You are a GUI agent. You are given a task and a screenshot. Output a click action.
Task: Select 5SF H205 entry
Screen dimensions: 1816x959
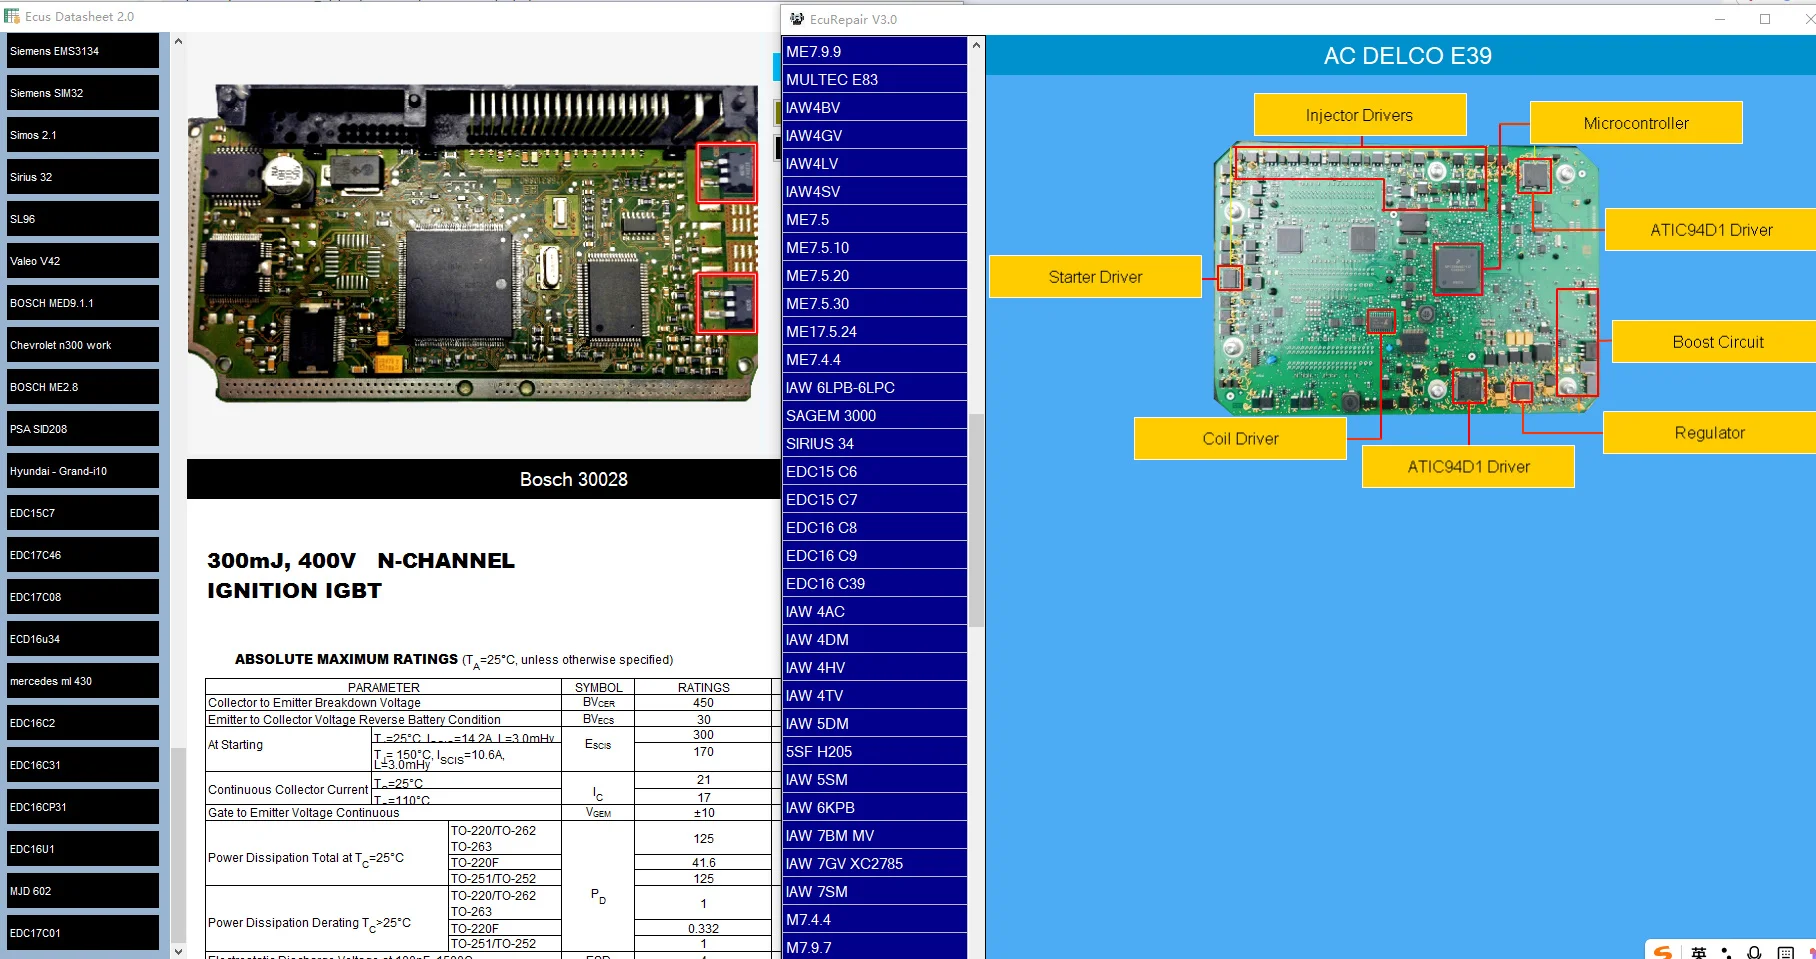pos(875,752)
